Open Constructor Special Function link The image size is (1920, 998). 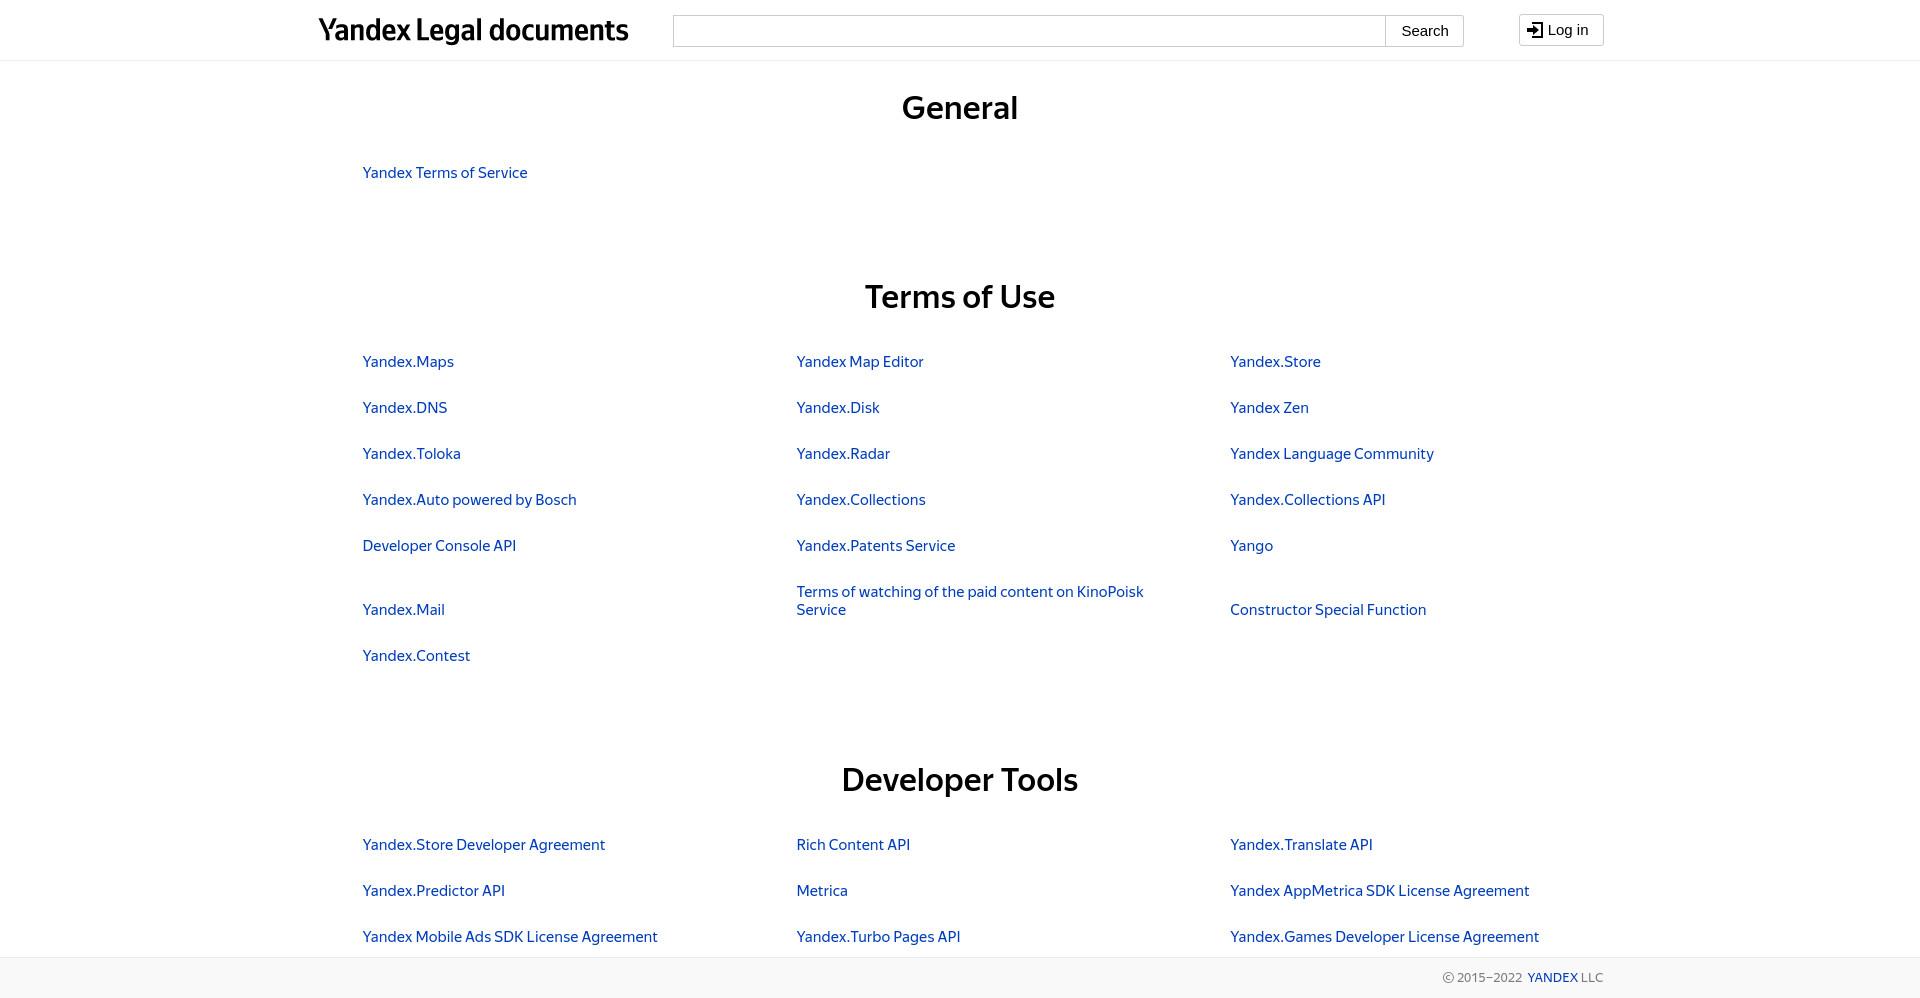pos(1328,610)
